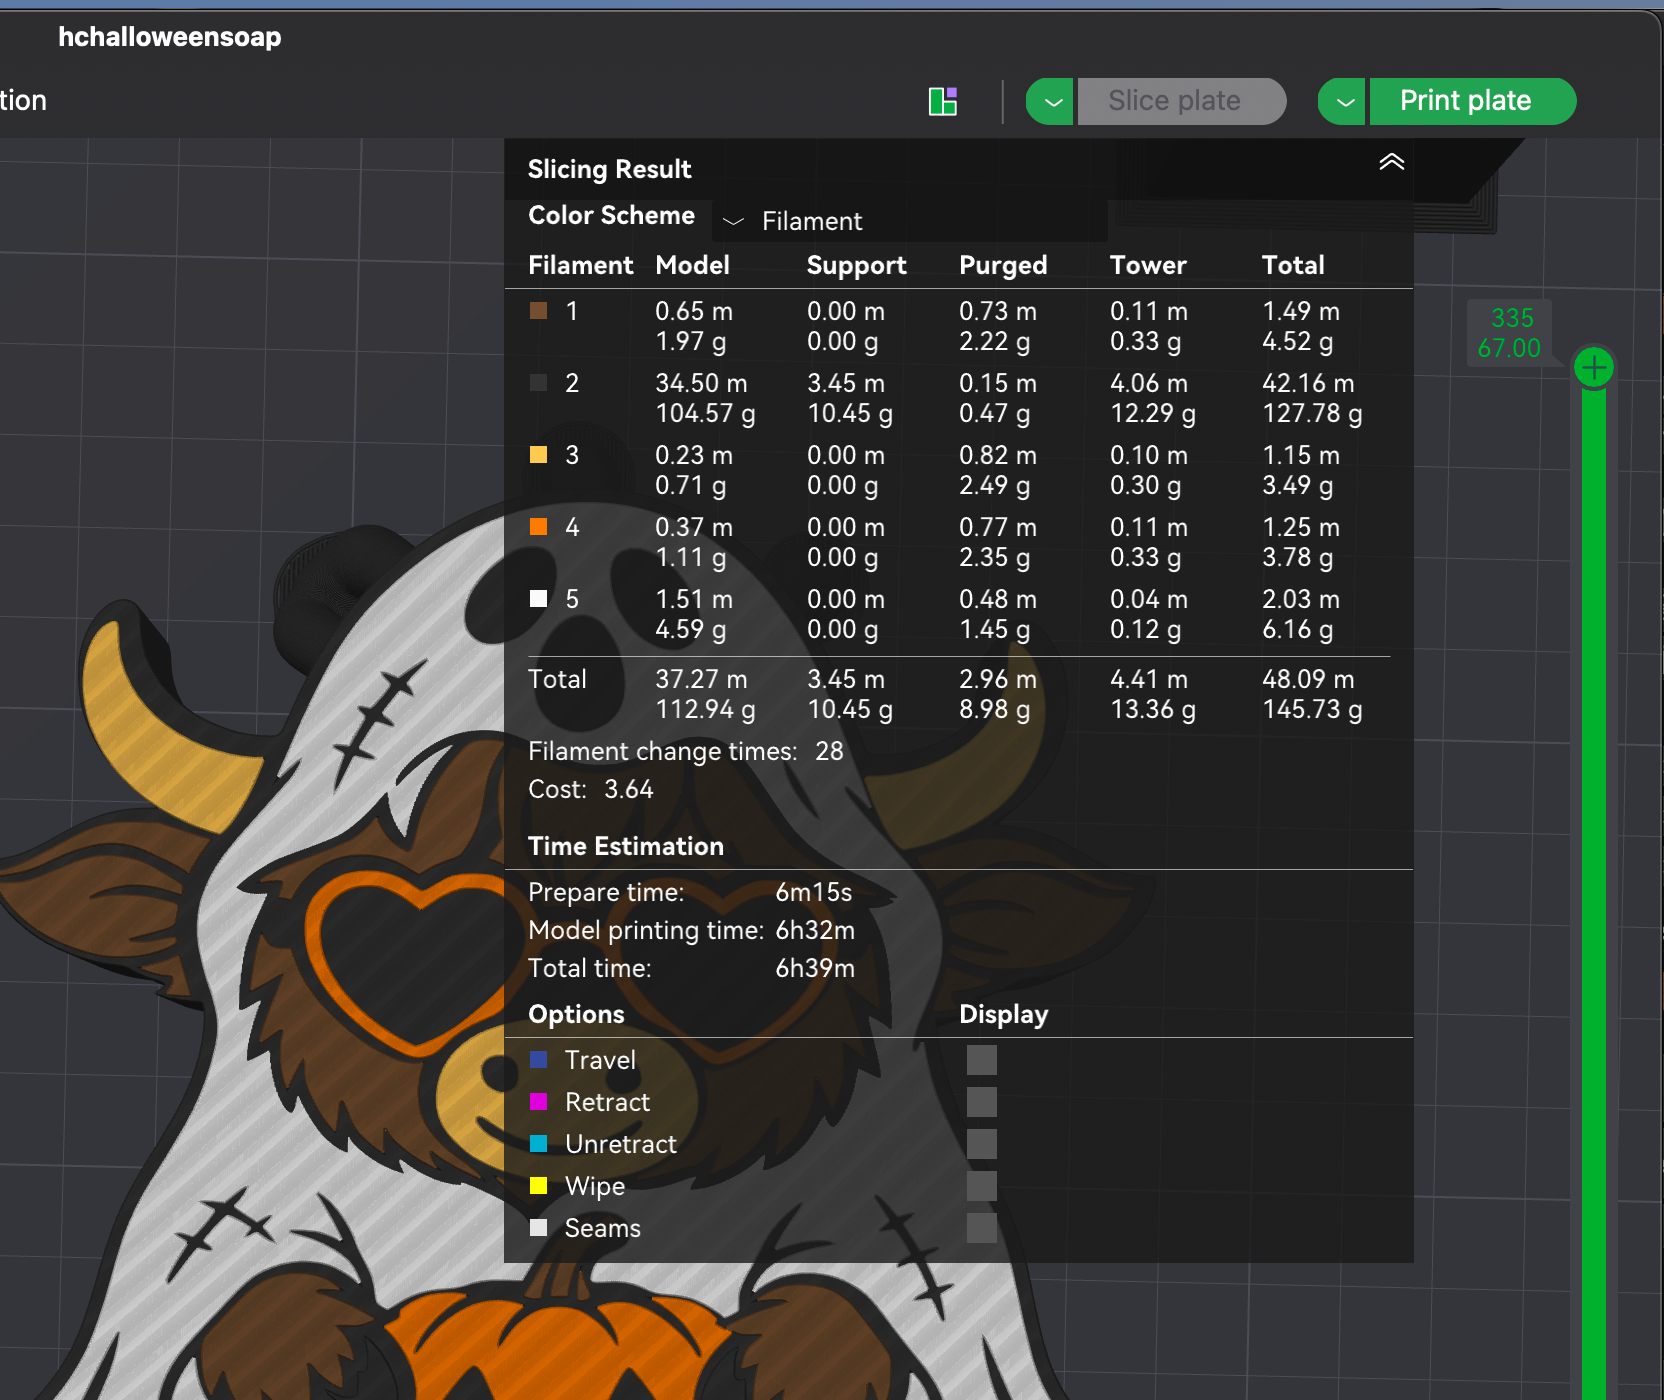Click the layer value label 335 / 67.00
This screenshot has height=1400, width=1664.
tap(1510, 333)
